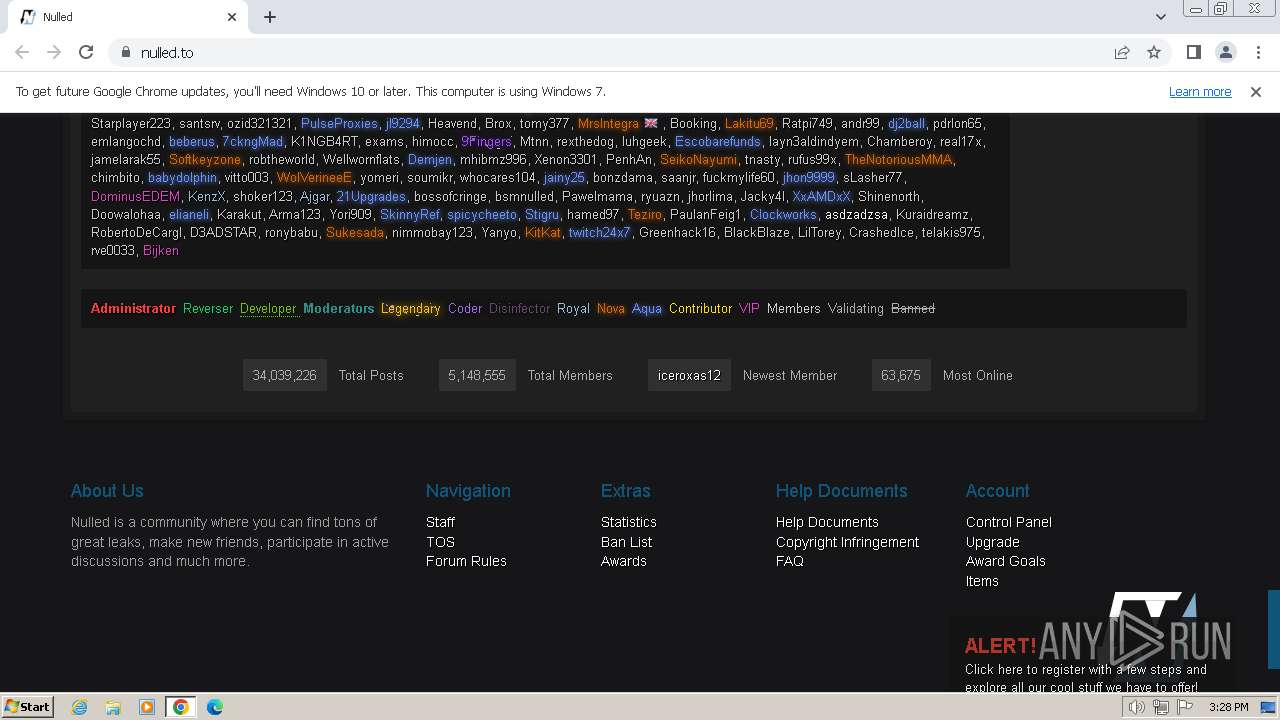This screenshot has height=720, width=1280.
Task: Click VIP group legend
Action: click(749, 308)
